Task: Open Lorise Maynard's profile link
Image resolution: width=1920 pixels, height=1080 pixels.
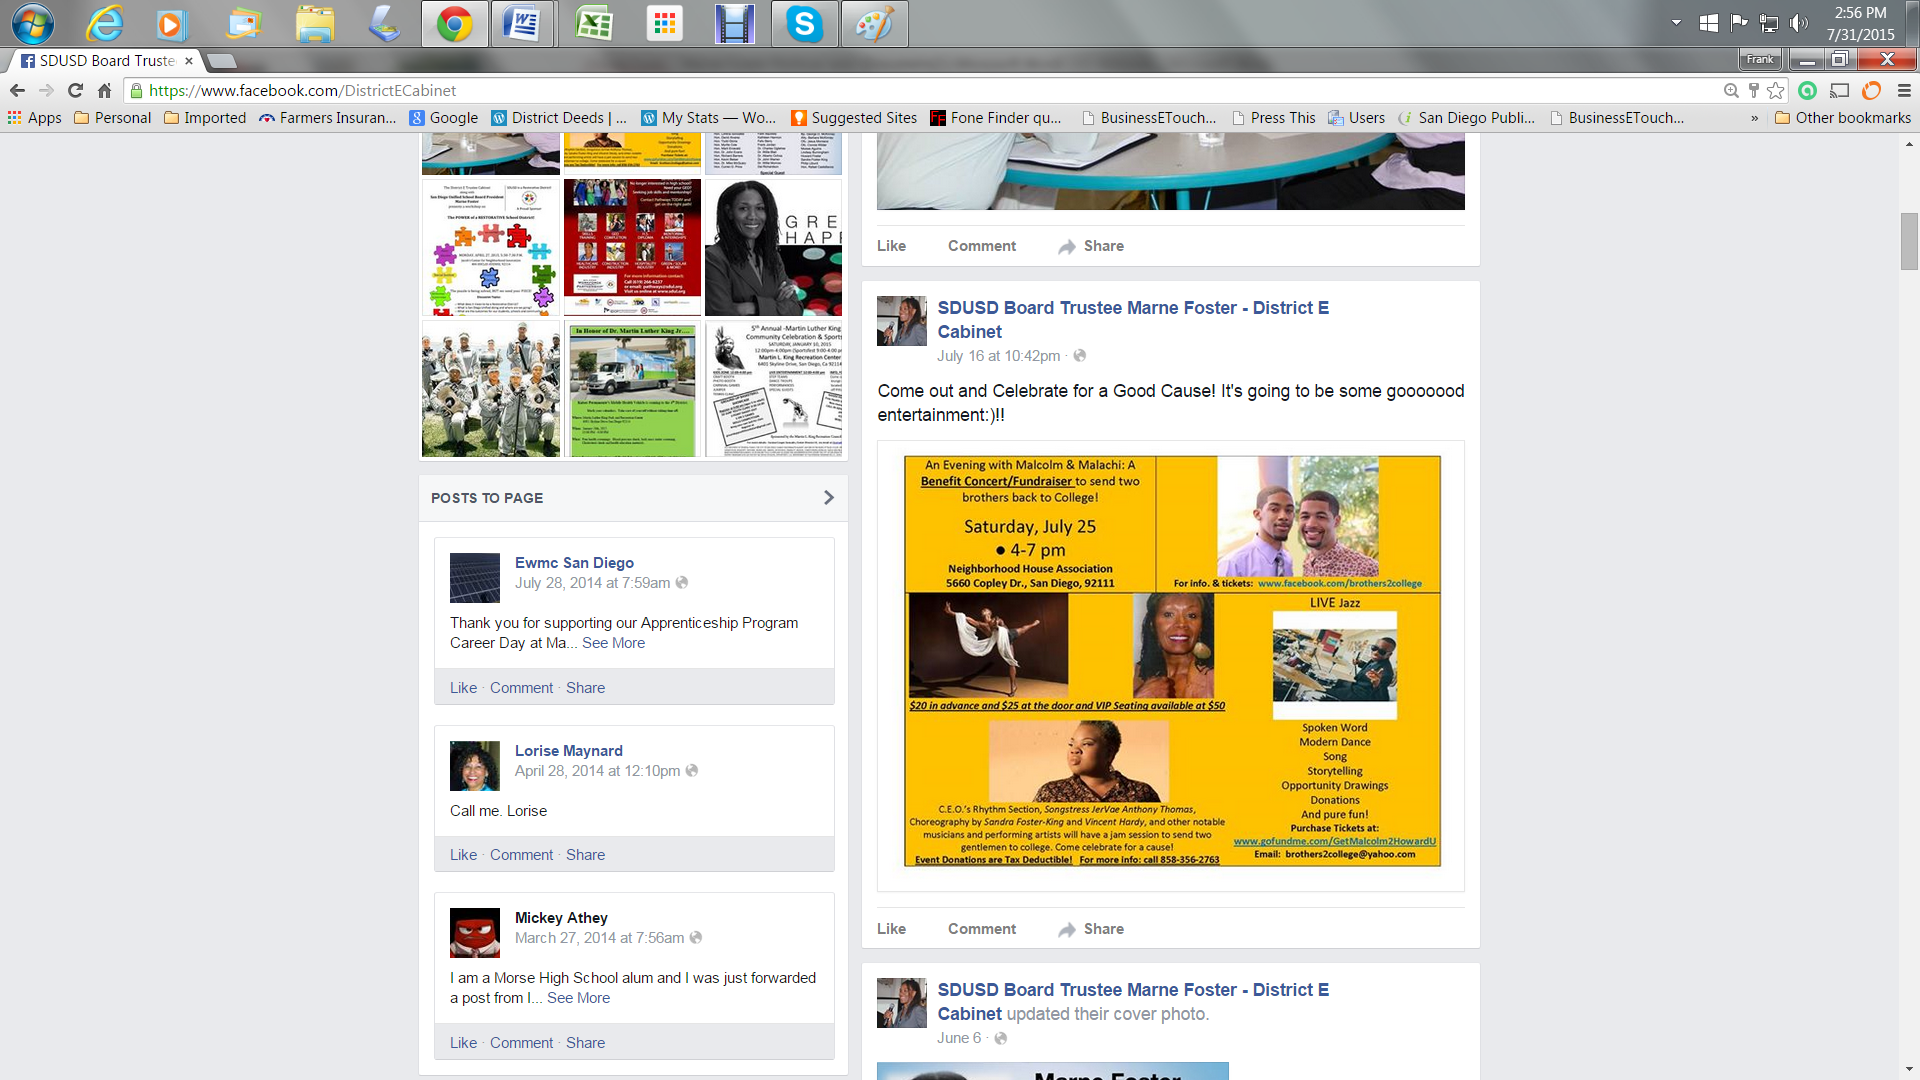Action: pos(568,751)
